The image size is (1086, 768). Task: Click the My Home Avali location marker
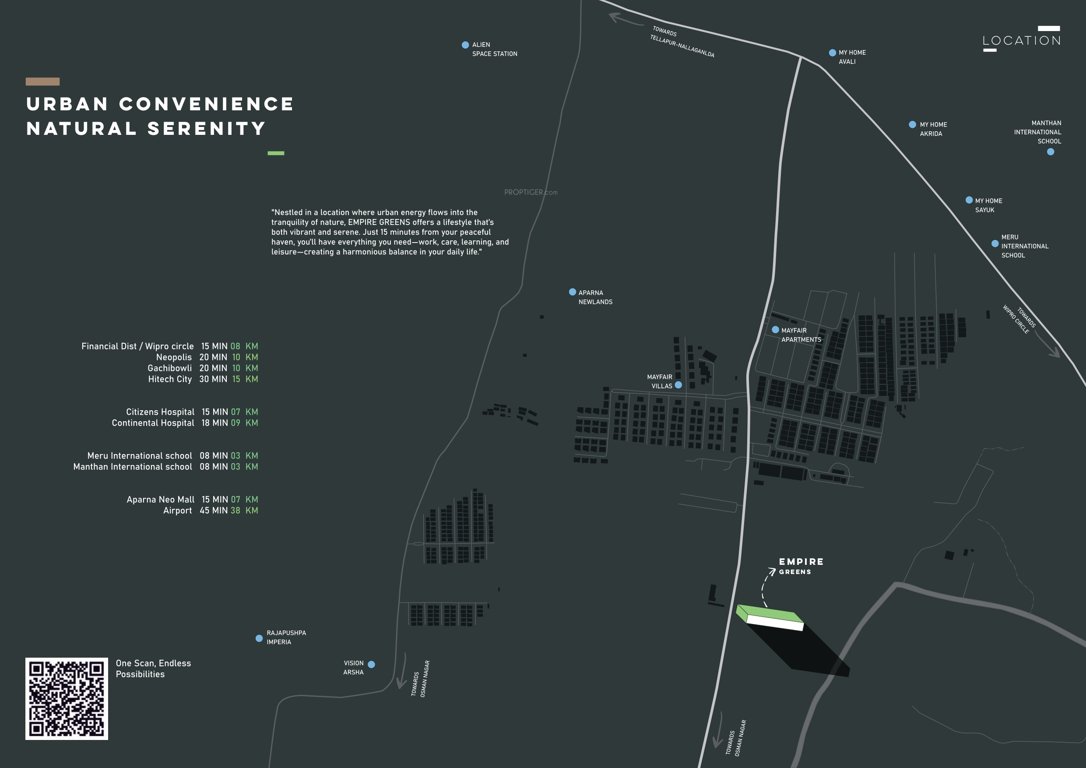click(832, 51)
